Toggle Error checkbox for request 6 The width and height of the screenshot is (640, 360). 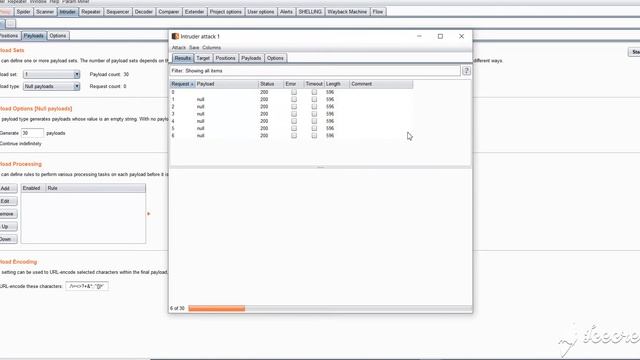click(x=294, y=136)
